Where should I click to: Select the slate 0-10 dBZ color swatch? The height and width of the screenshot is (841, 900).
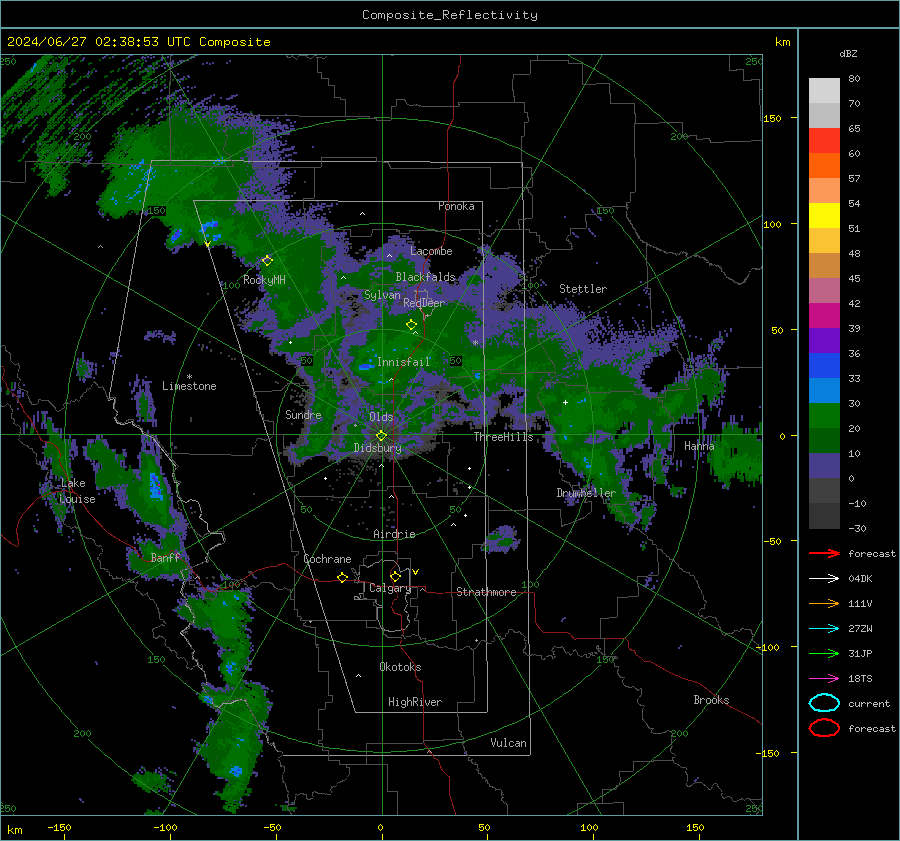(x=824, y=465)
